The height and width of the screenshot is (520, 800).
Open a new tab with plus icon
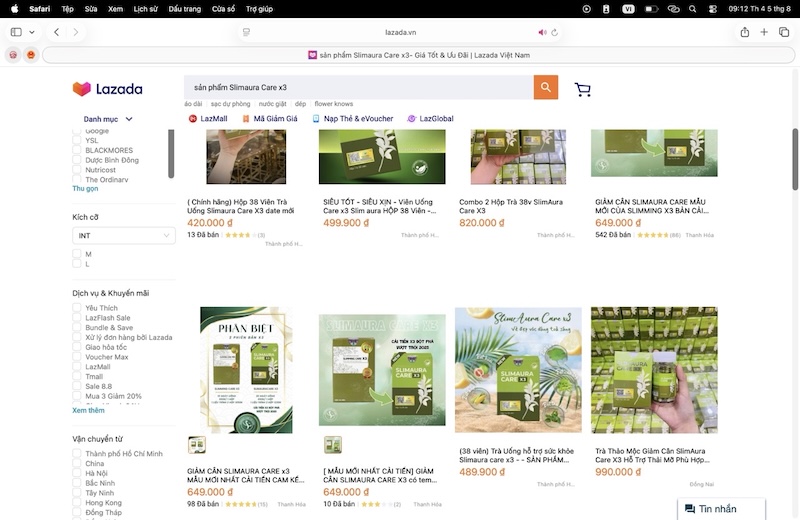(x=764, y=32)
